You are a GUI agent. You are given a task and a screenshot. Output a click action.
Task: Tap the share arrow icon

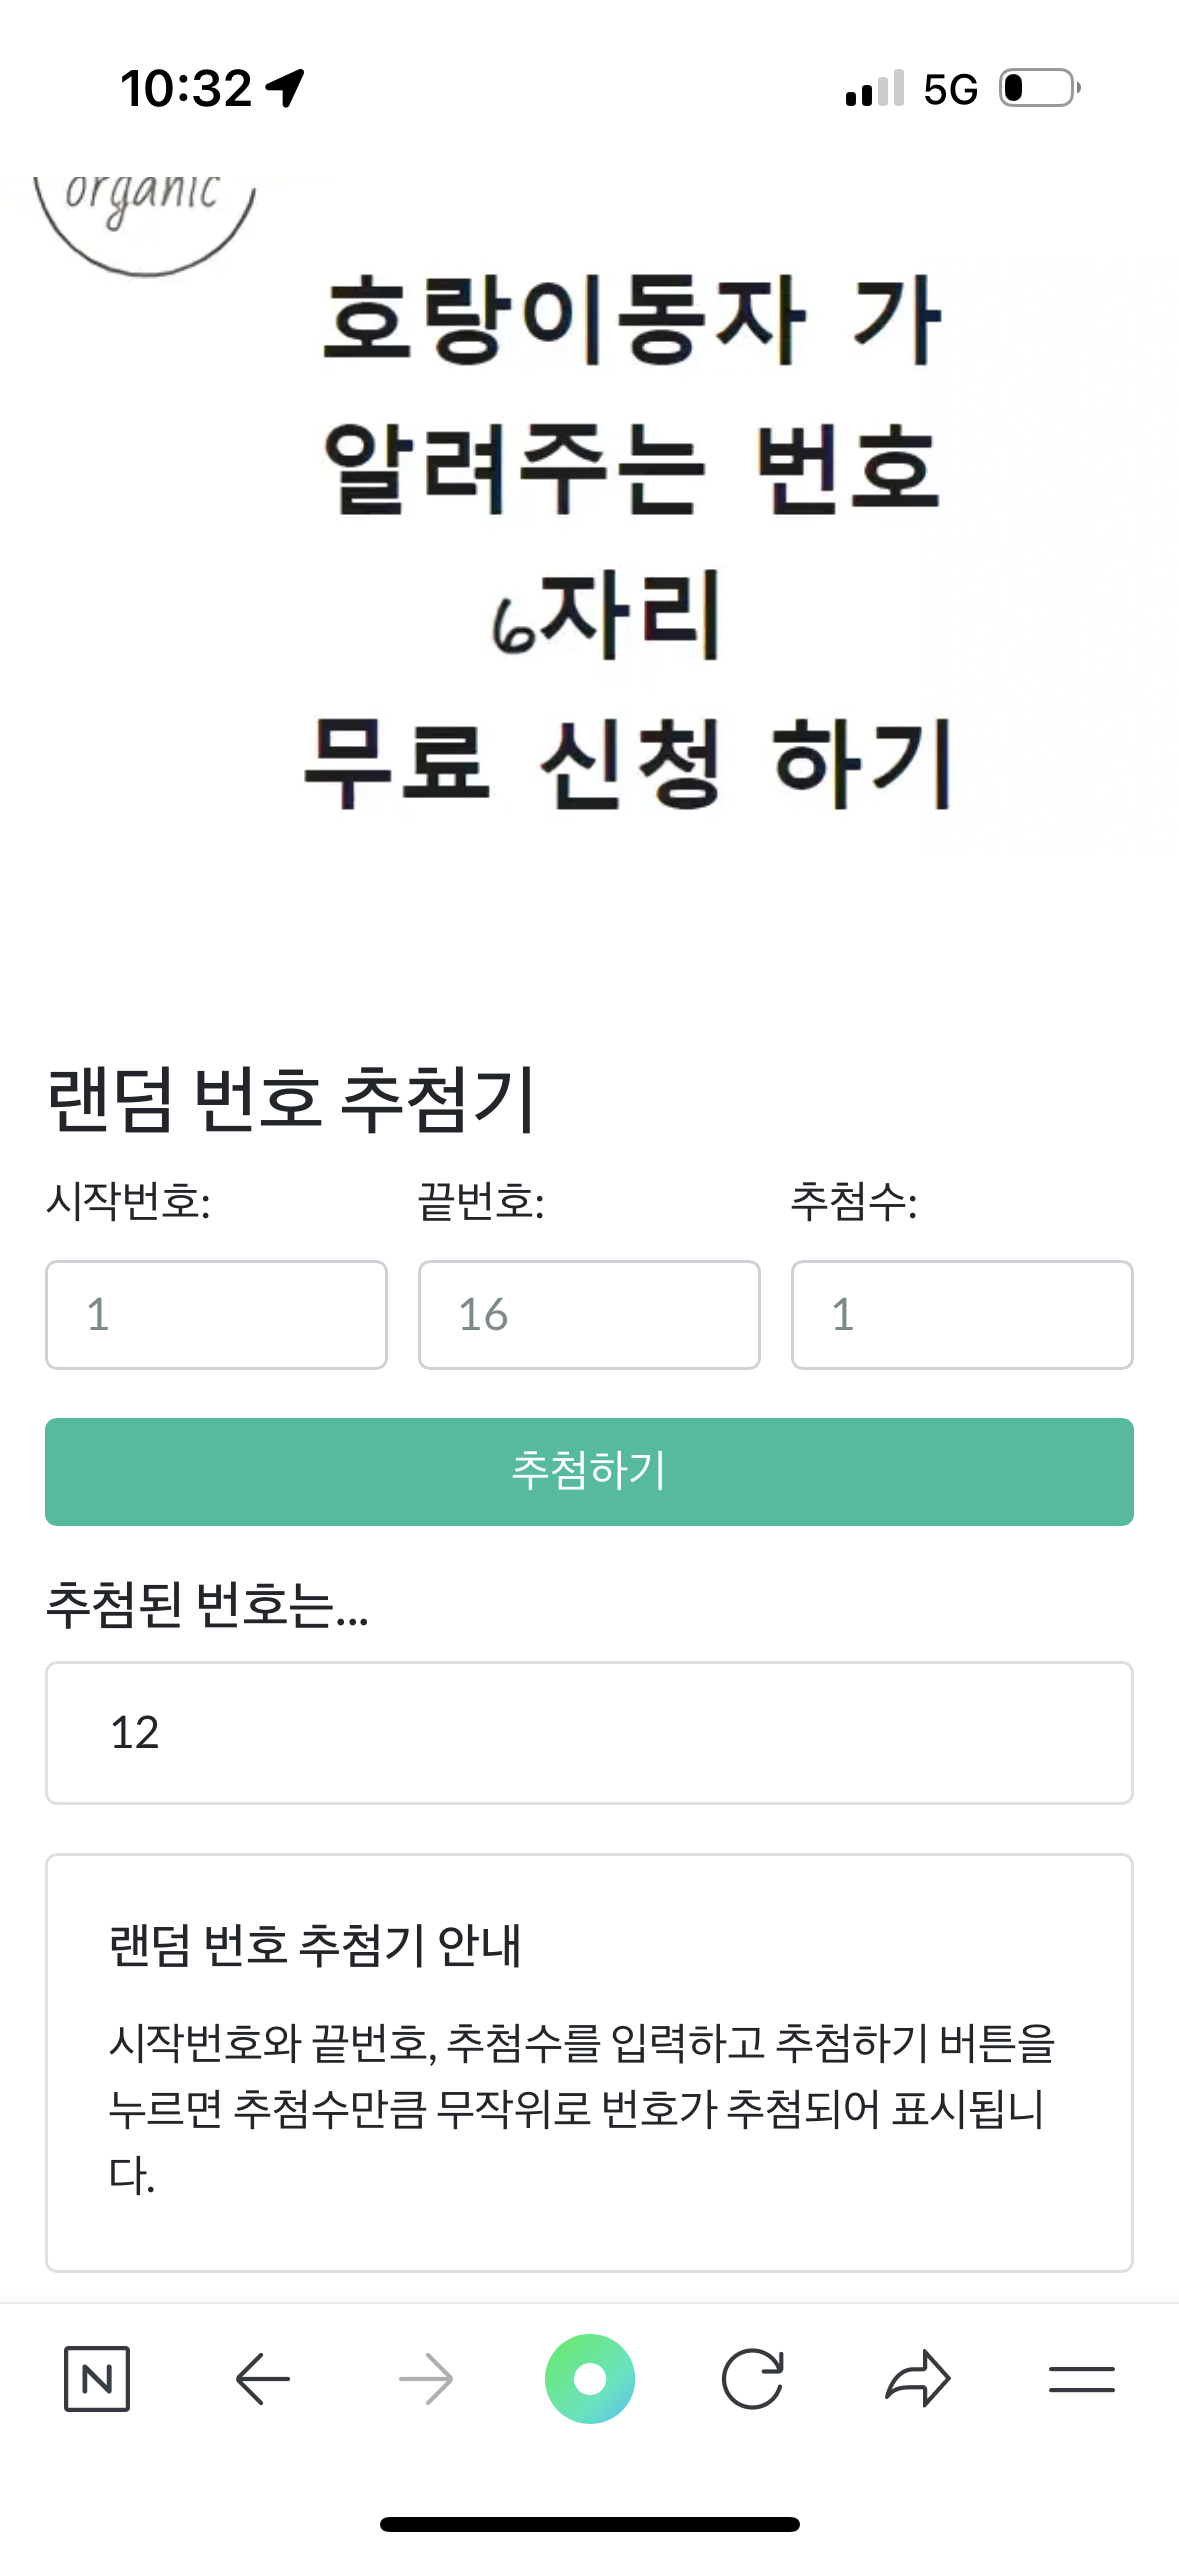click(x=917, y=2378)
